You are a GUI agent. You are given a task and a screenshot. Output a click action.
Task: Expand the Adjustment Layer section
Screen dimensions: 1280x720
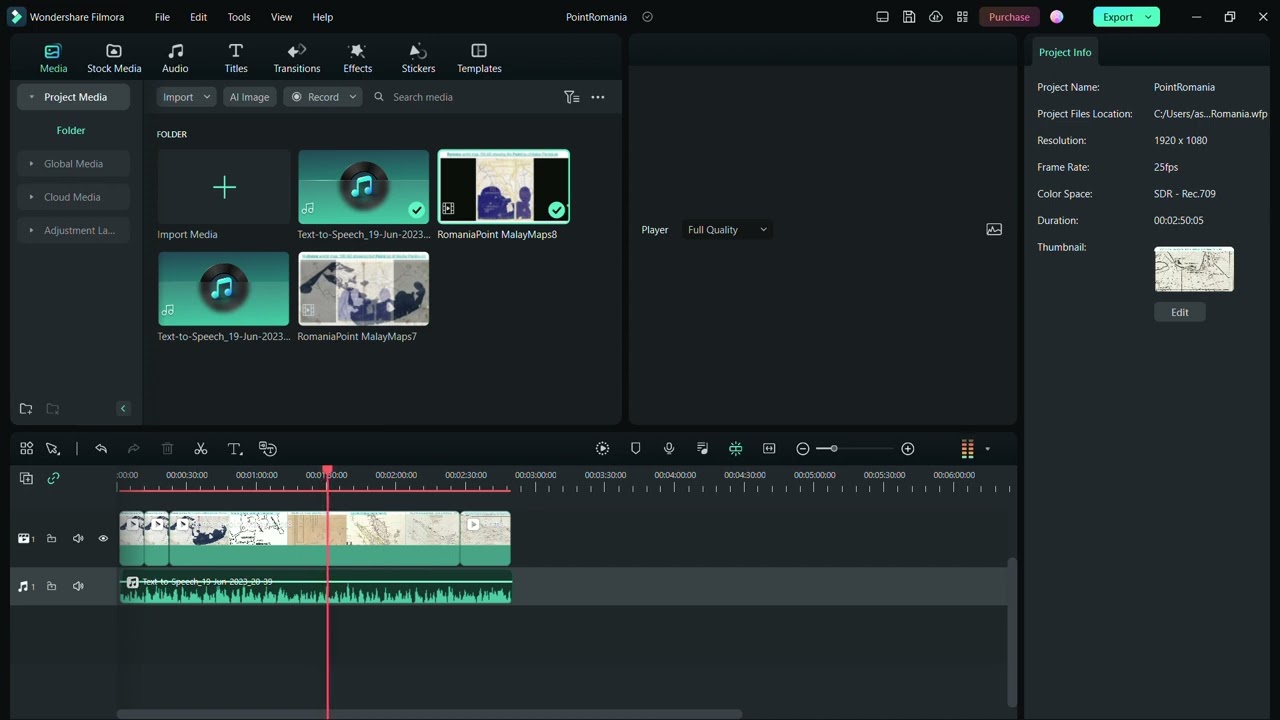point(31,230)
